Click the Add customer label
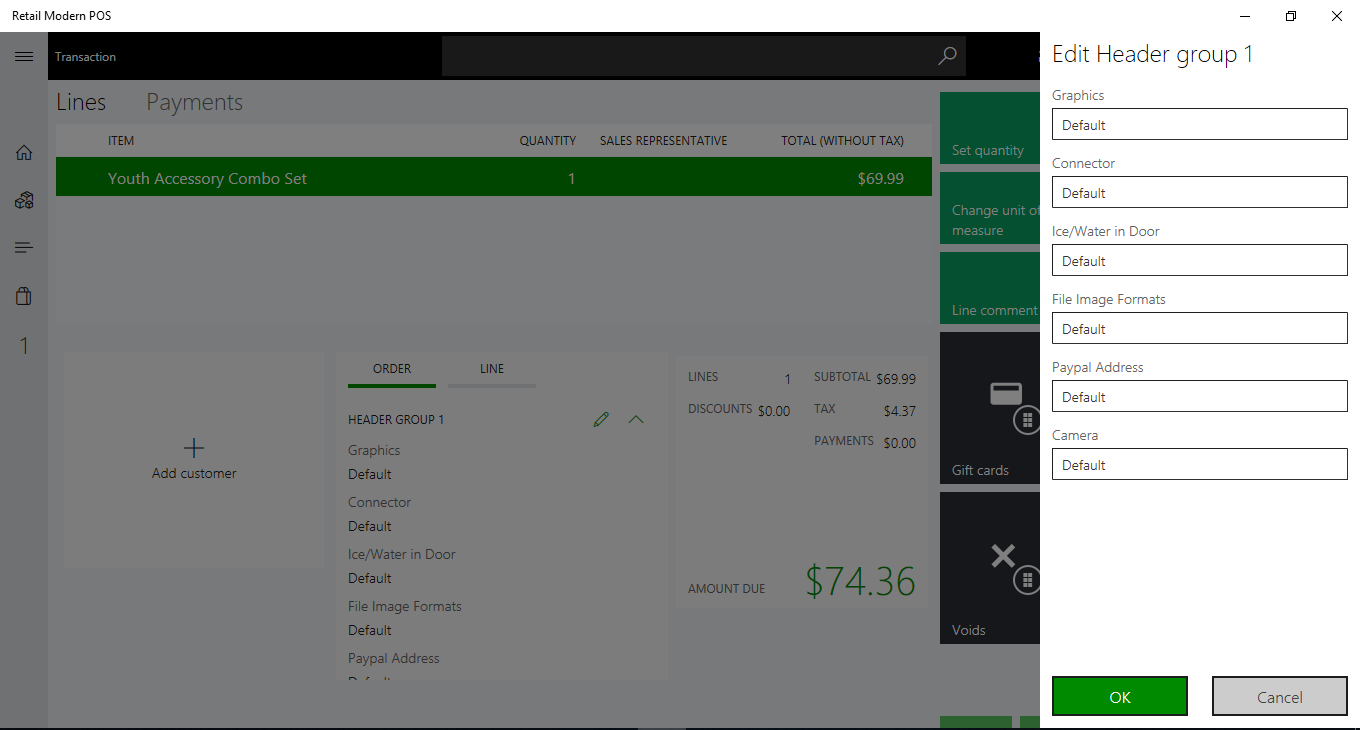1360x730 pixels. (x=194, y=473)
